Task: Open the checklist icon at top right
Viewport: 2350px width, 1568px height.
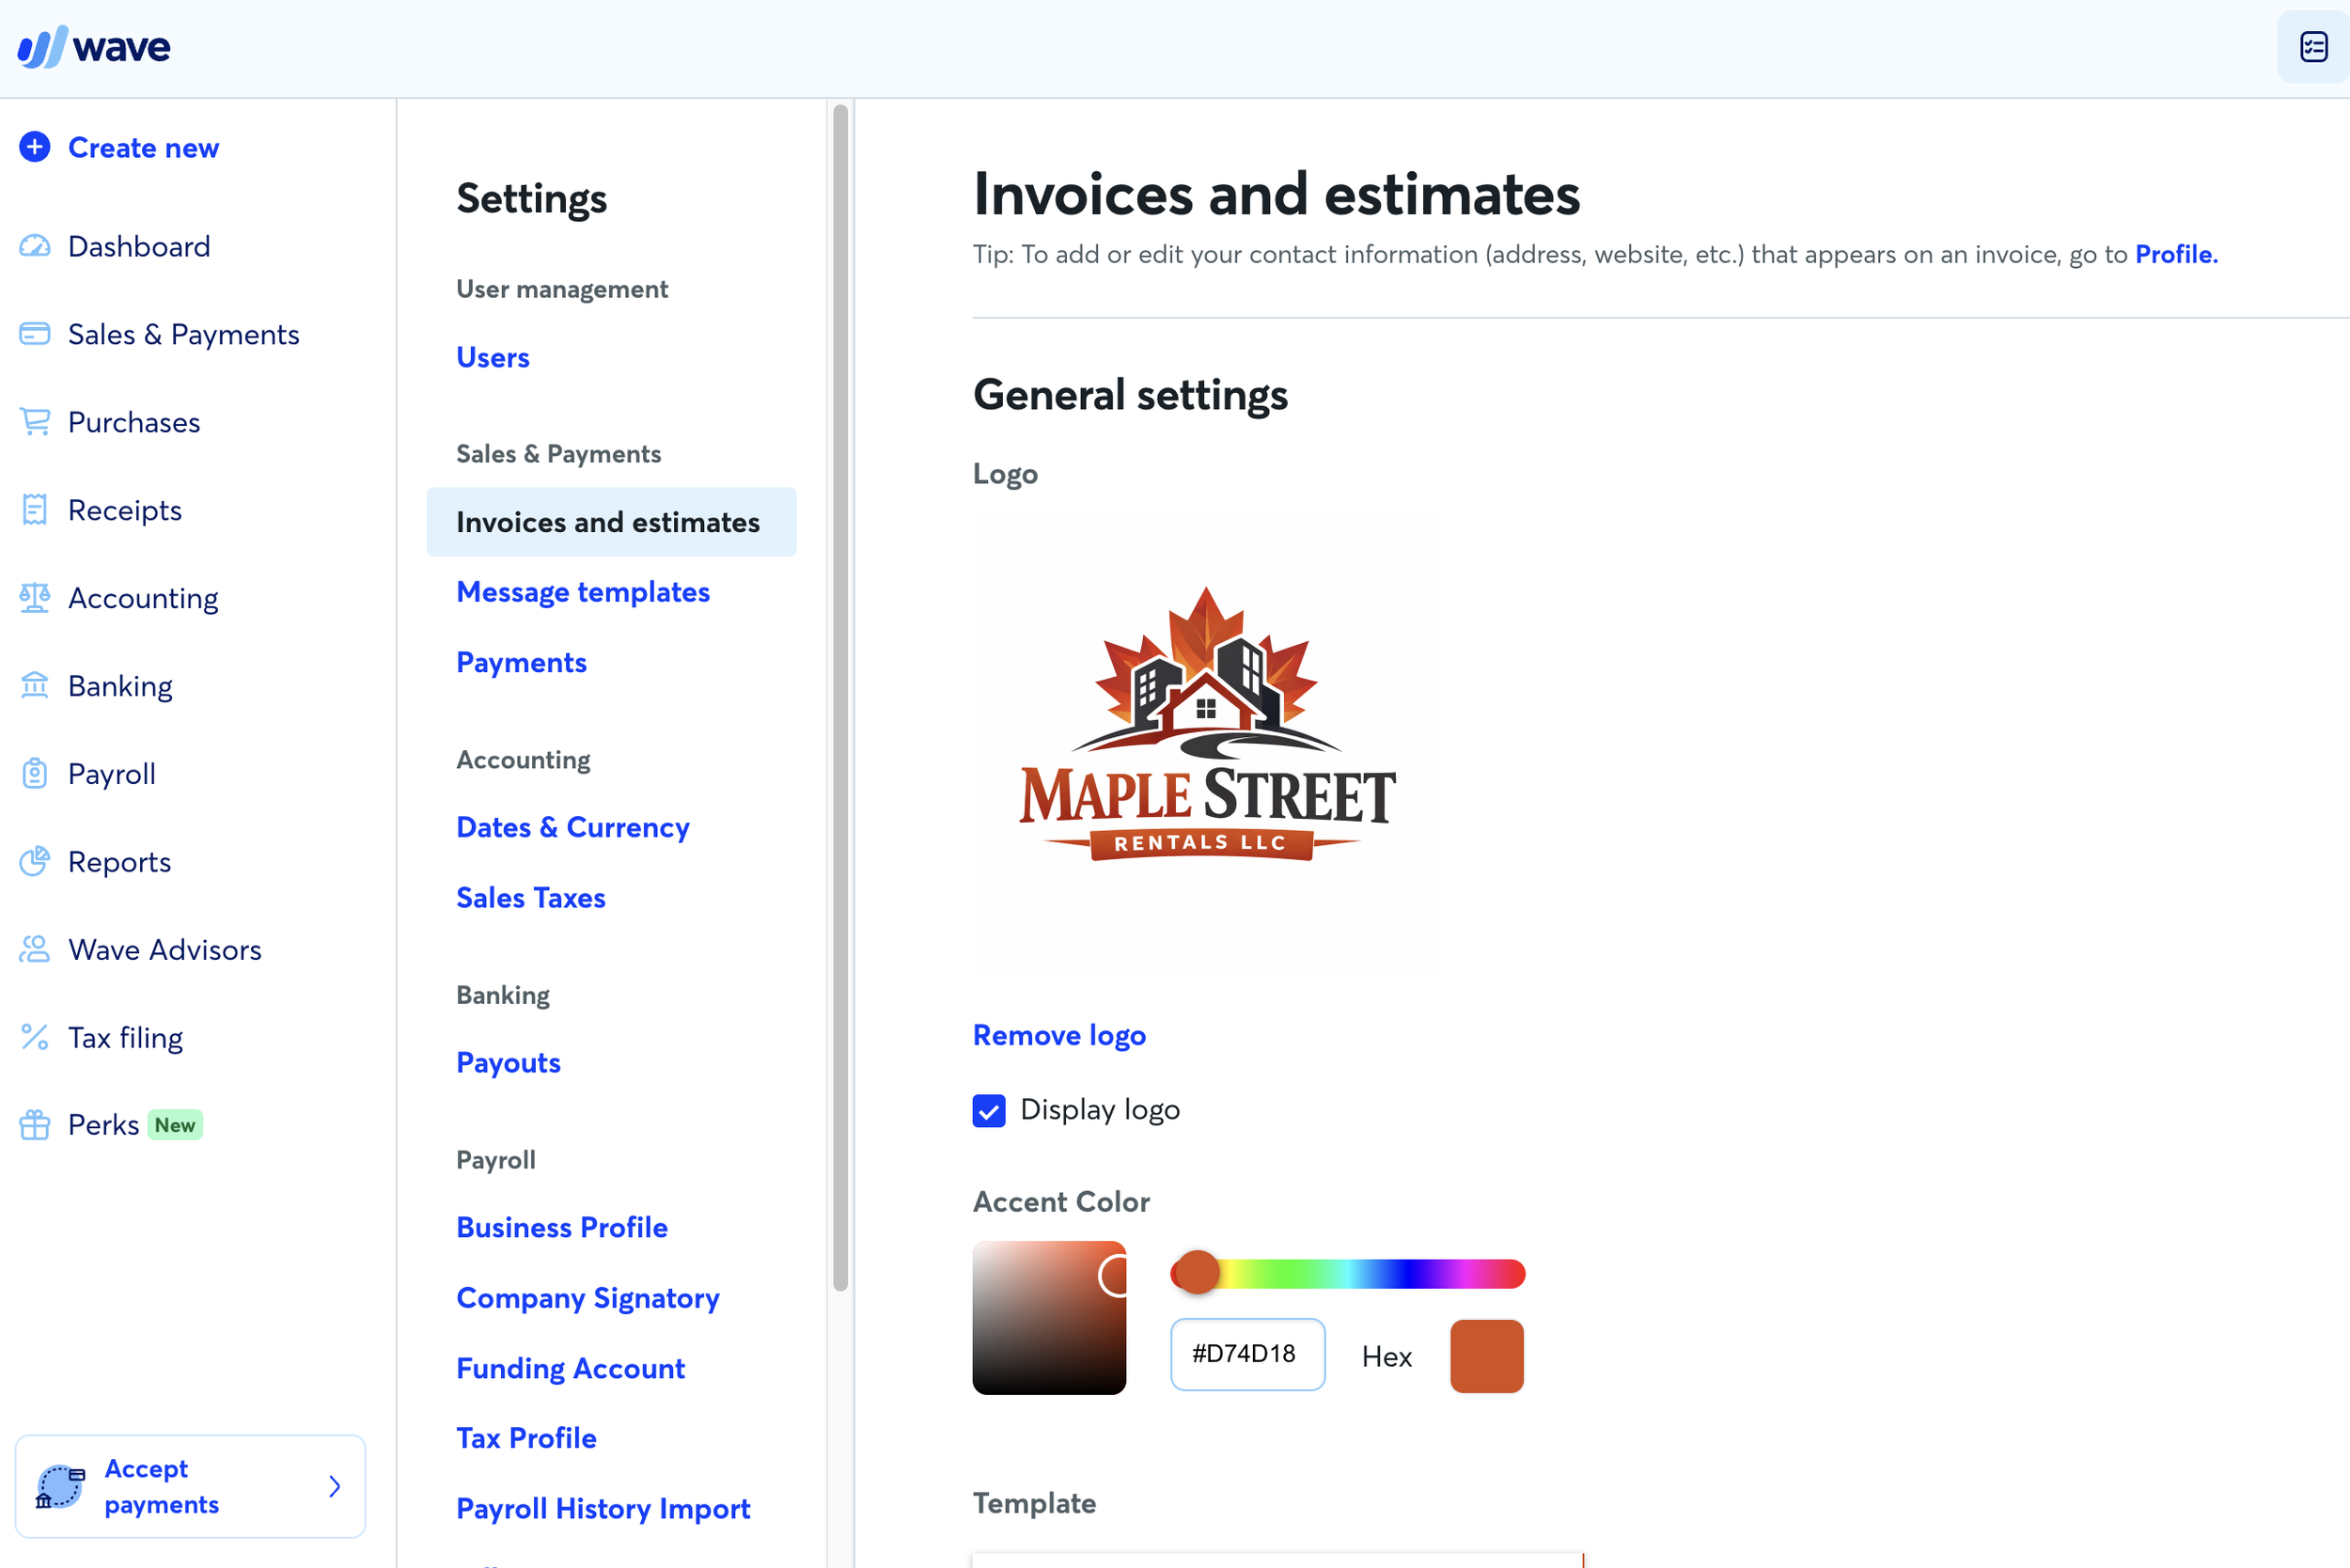Action: 2313,47
